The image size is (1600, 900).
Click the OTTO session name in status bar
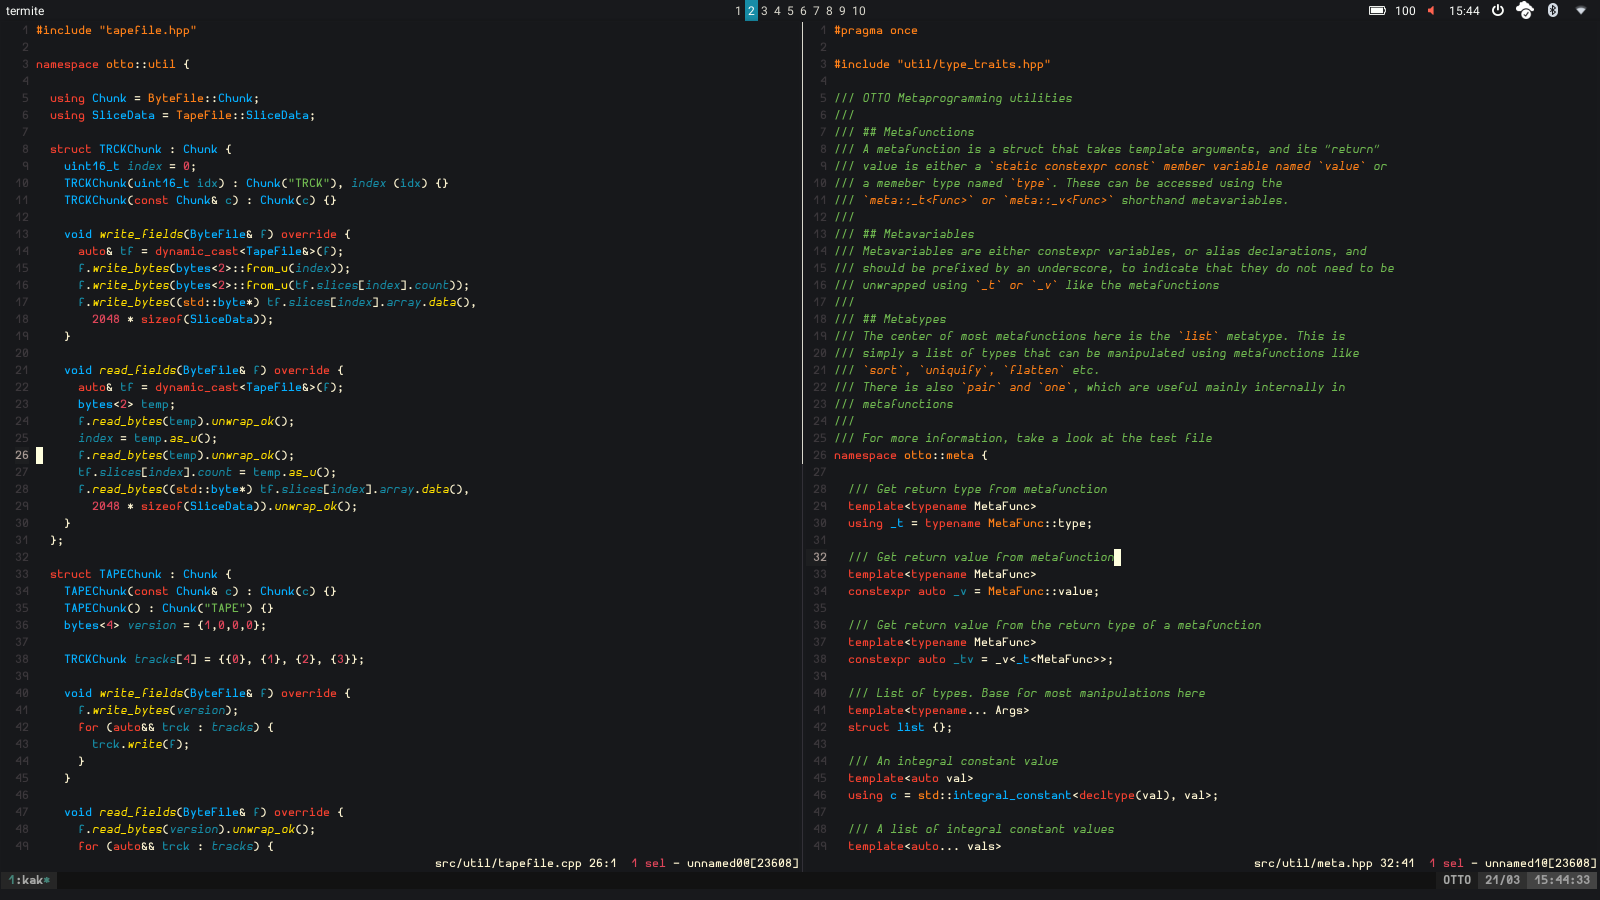1457,880
